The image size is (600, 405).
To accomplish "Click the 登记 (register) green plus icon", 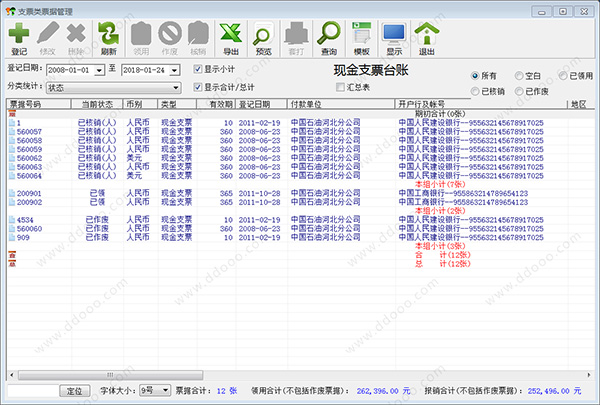I will pyautogui.click(x=19, y=33).
